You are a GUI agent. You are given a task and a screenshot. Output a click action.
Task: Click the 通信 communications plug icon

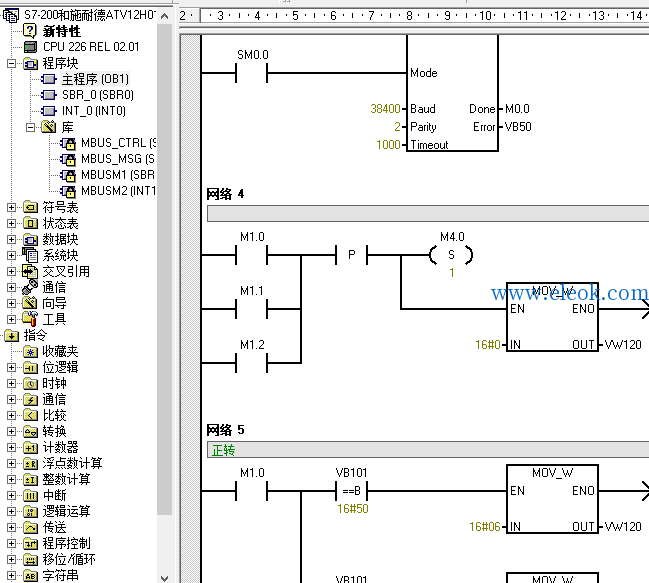tap(30, 287)
